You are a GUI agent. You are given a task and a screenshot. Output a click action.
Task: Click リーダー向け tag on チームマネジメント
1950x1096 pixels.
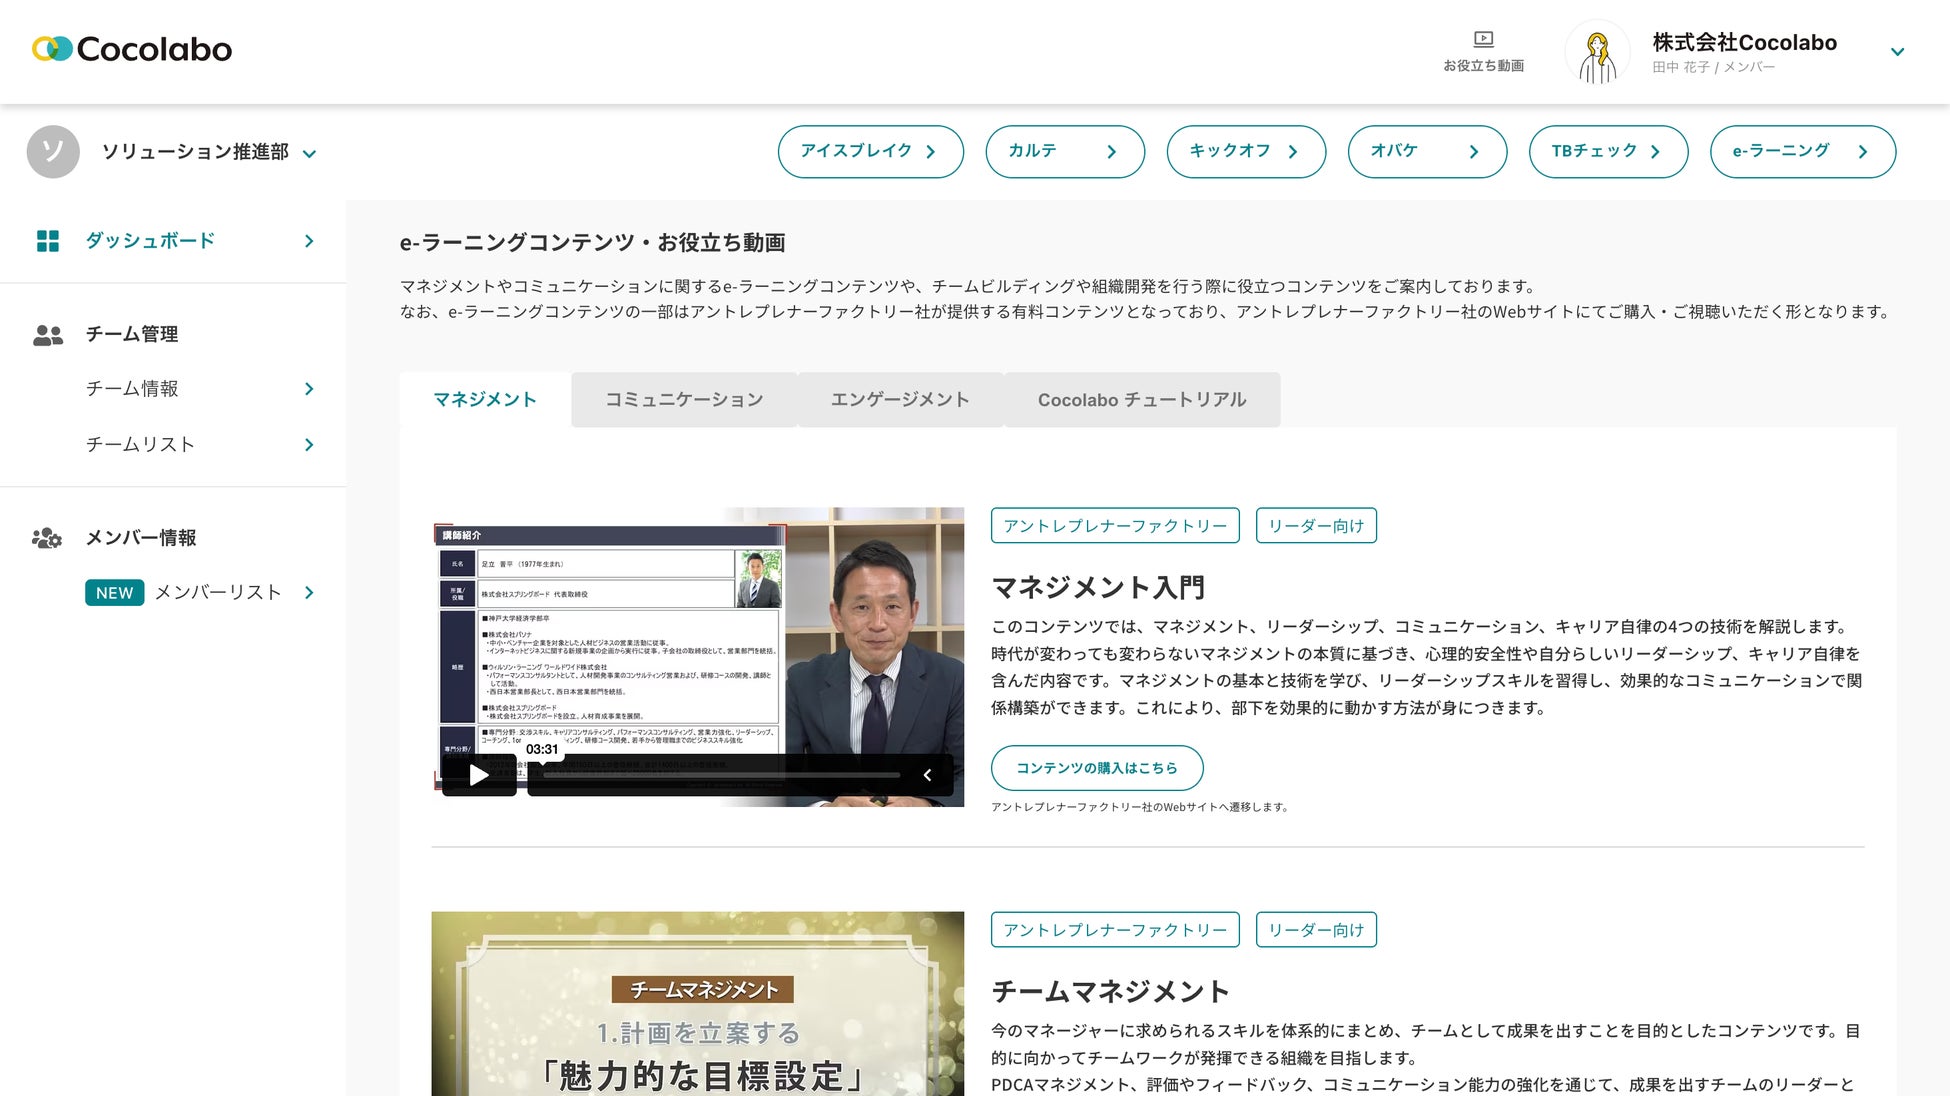[1316, 930]
